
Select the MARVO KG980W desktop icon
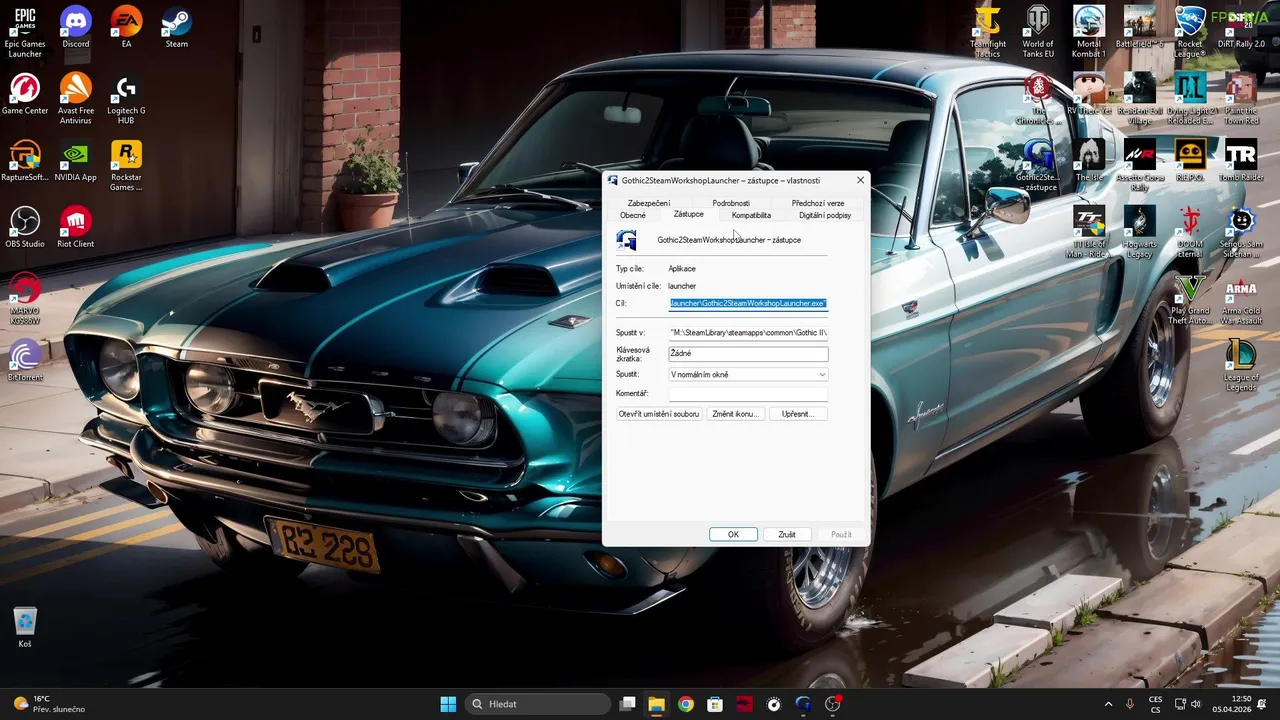[25, 299]
